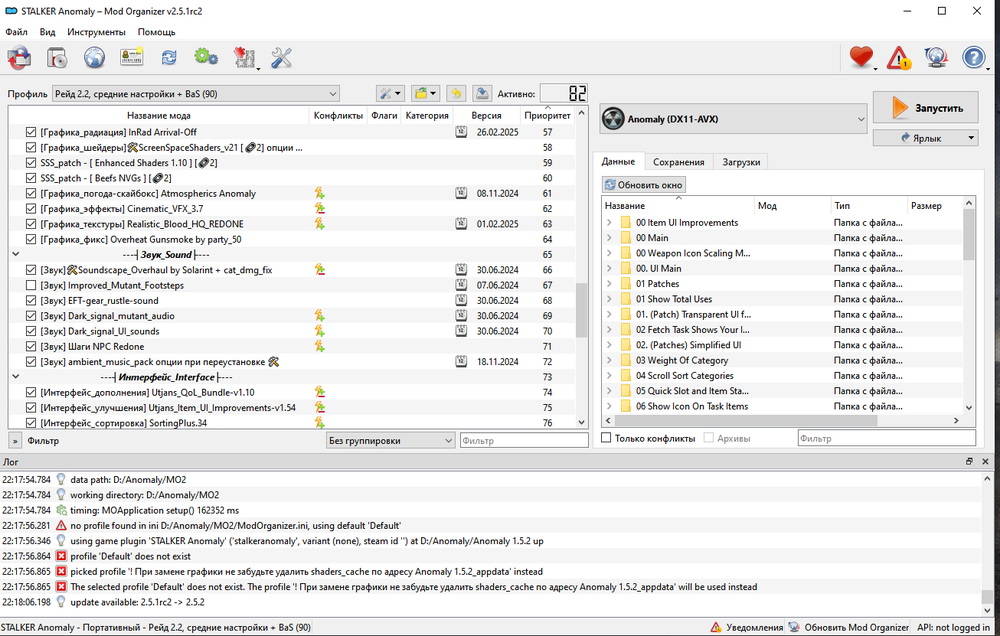Image resolution: width=1000 pixels, height=636 pixels.
Task: Open the Anomaly (DX11-AVX) executable dropdown
Action: [x=733, y=120]
